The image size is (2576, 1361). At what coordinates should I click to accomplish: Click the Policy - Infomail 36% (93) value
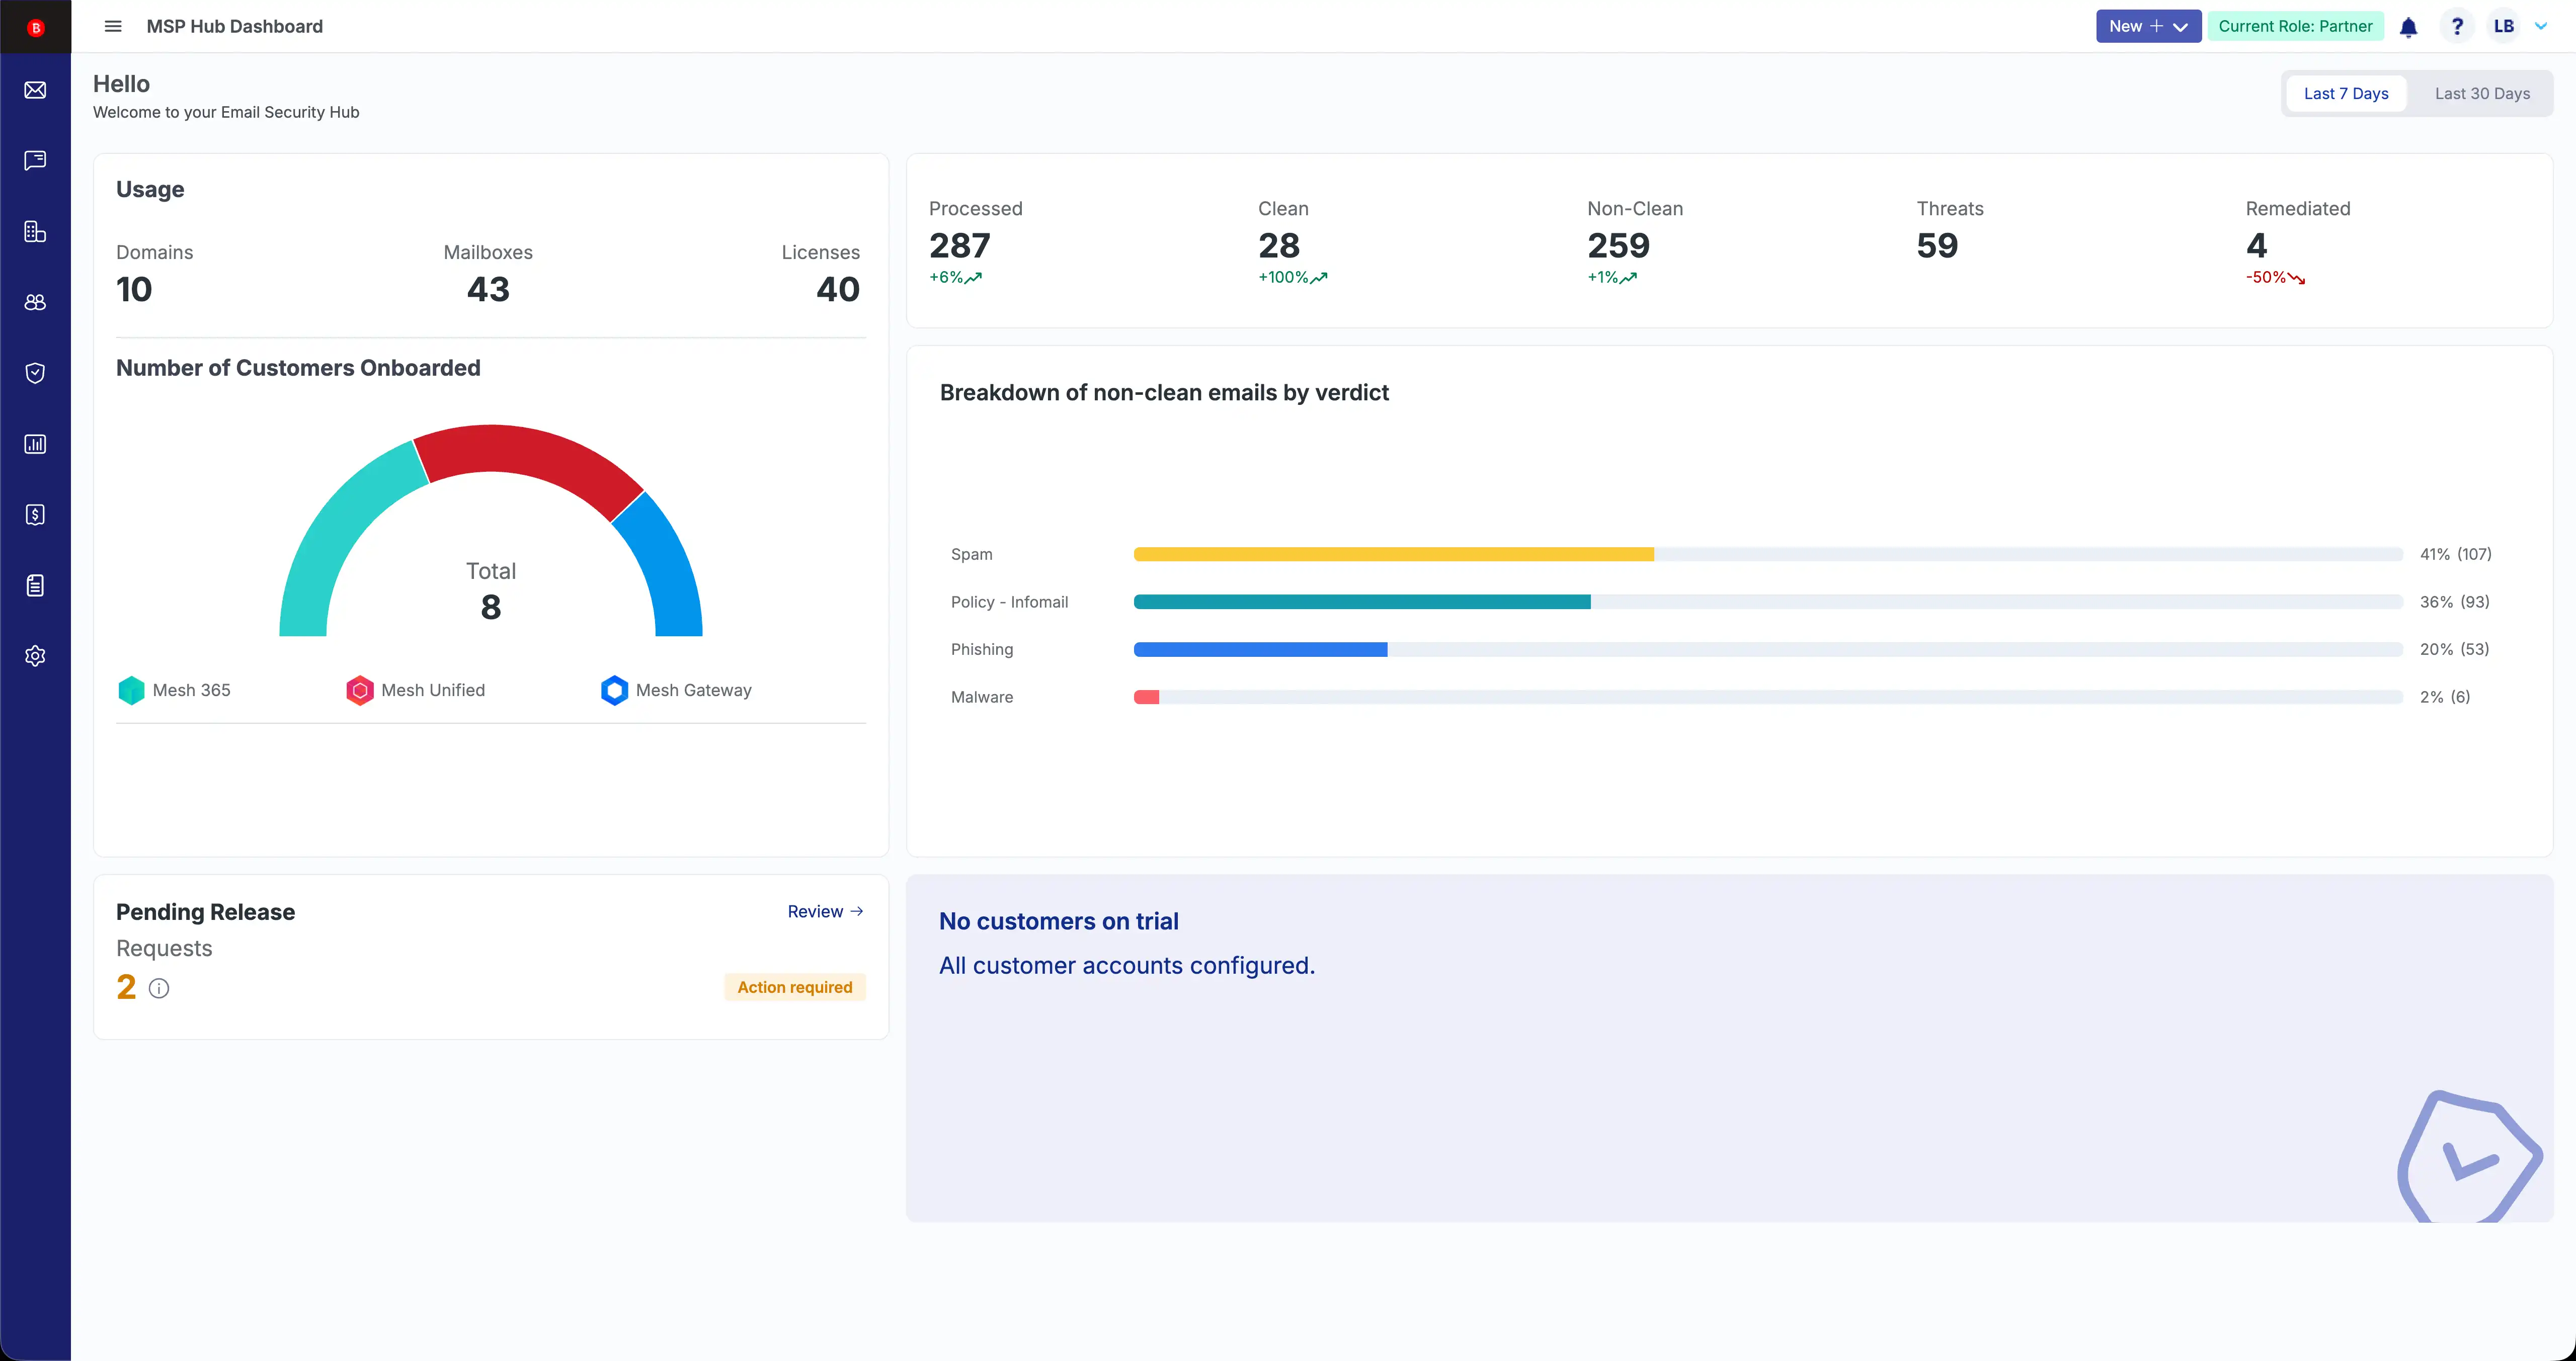click(2454, 602)
